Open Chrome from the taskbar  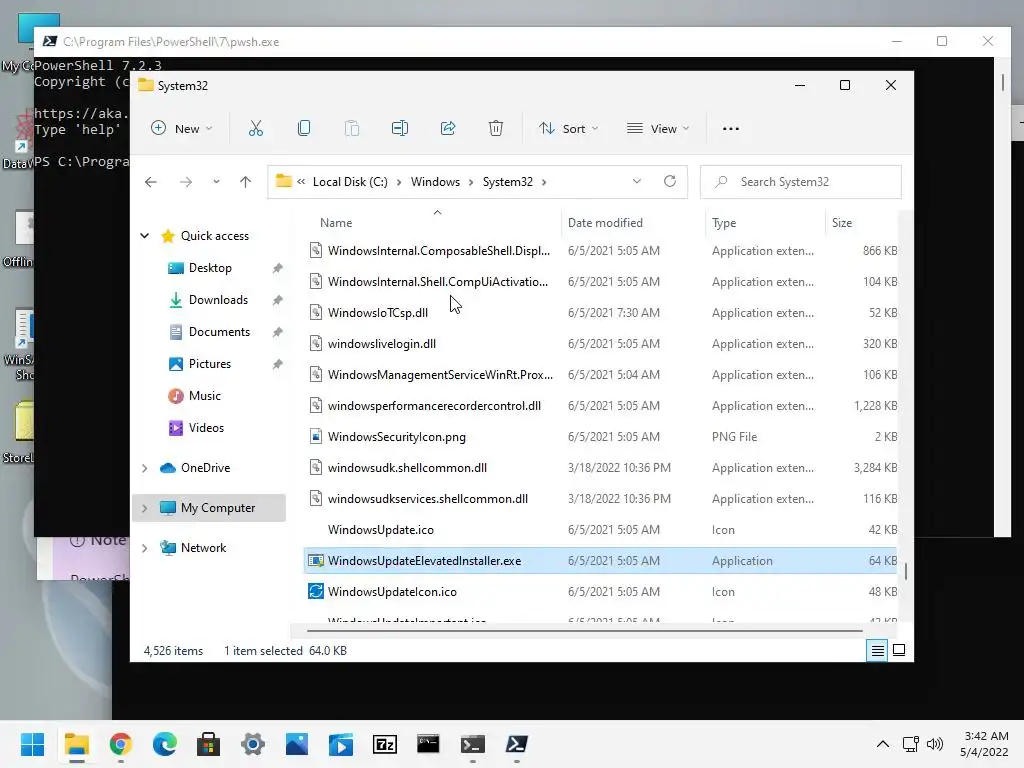pos(121,744)
